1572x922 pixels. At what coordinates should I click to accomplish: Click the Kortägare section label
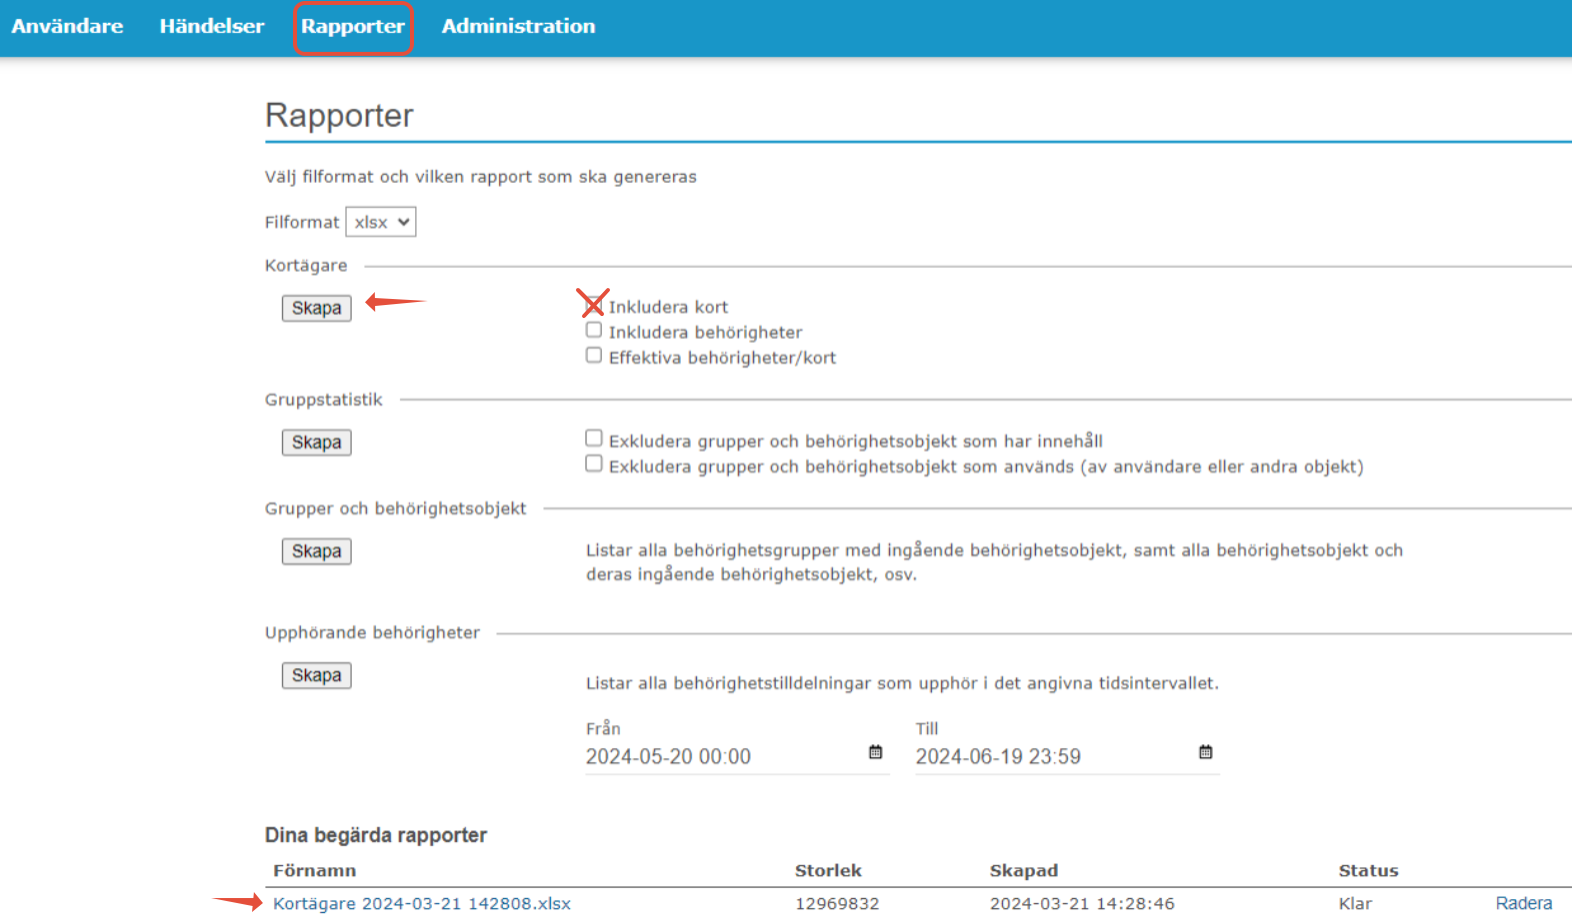click(306, 265)
